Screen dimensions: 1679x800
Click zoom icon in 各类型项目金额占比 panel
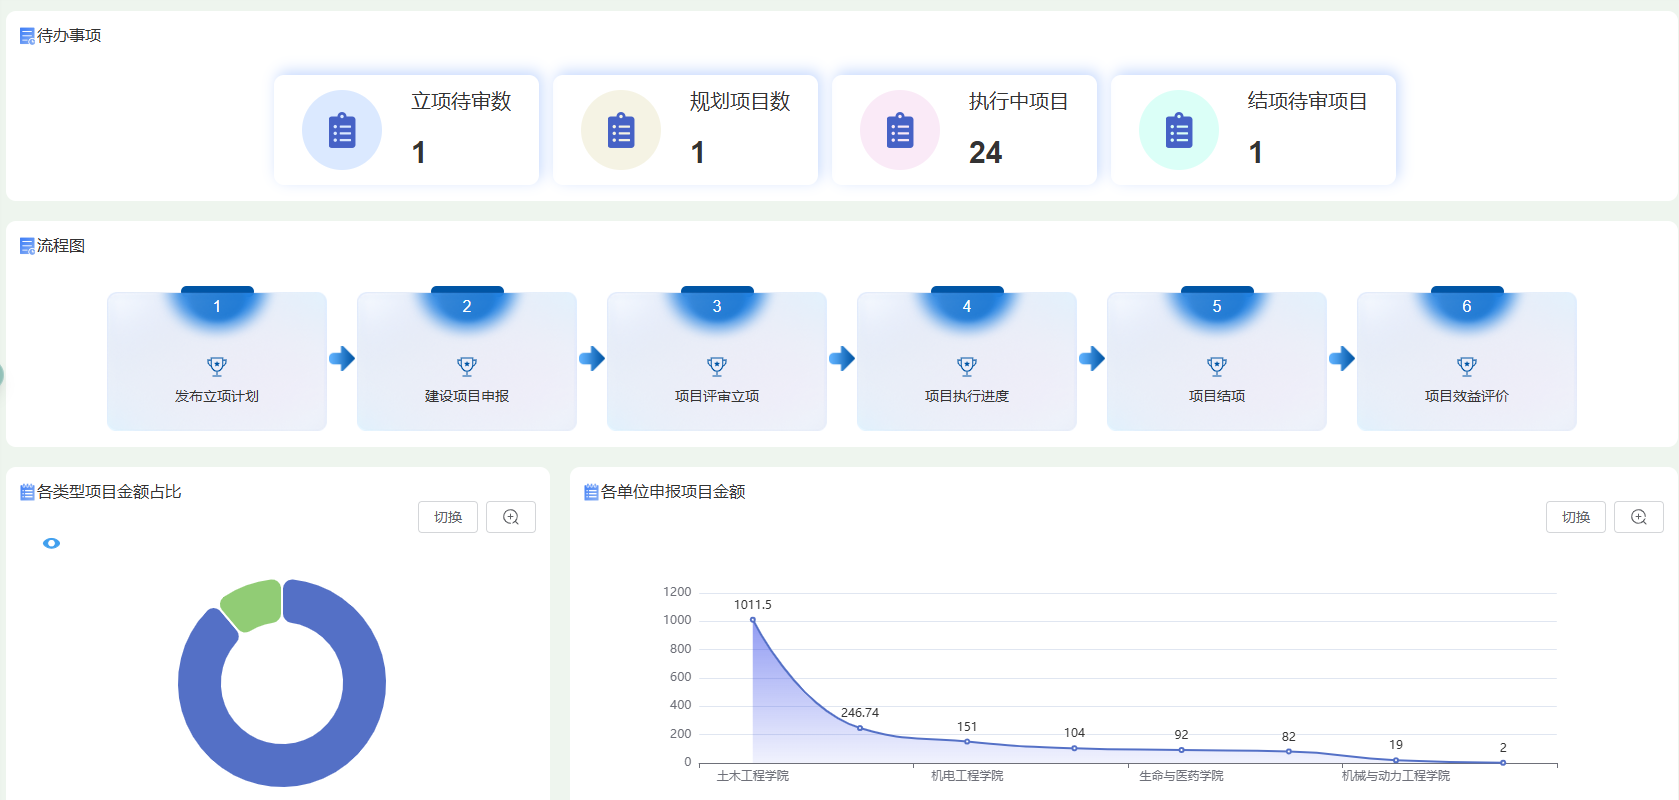[x=511, y=517]
